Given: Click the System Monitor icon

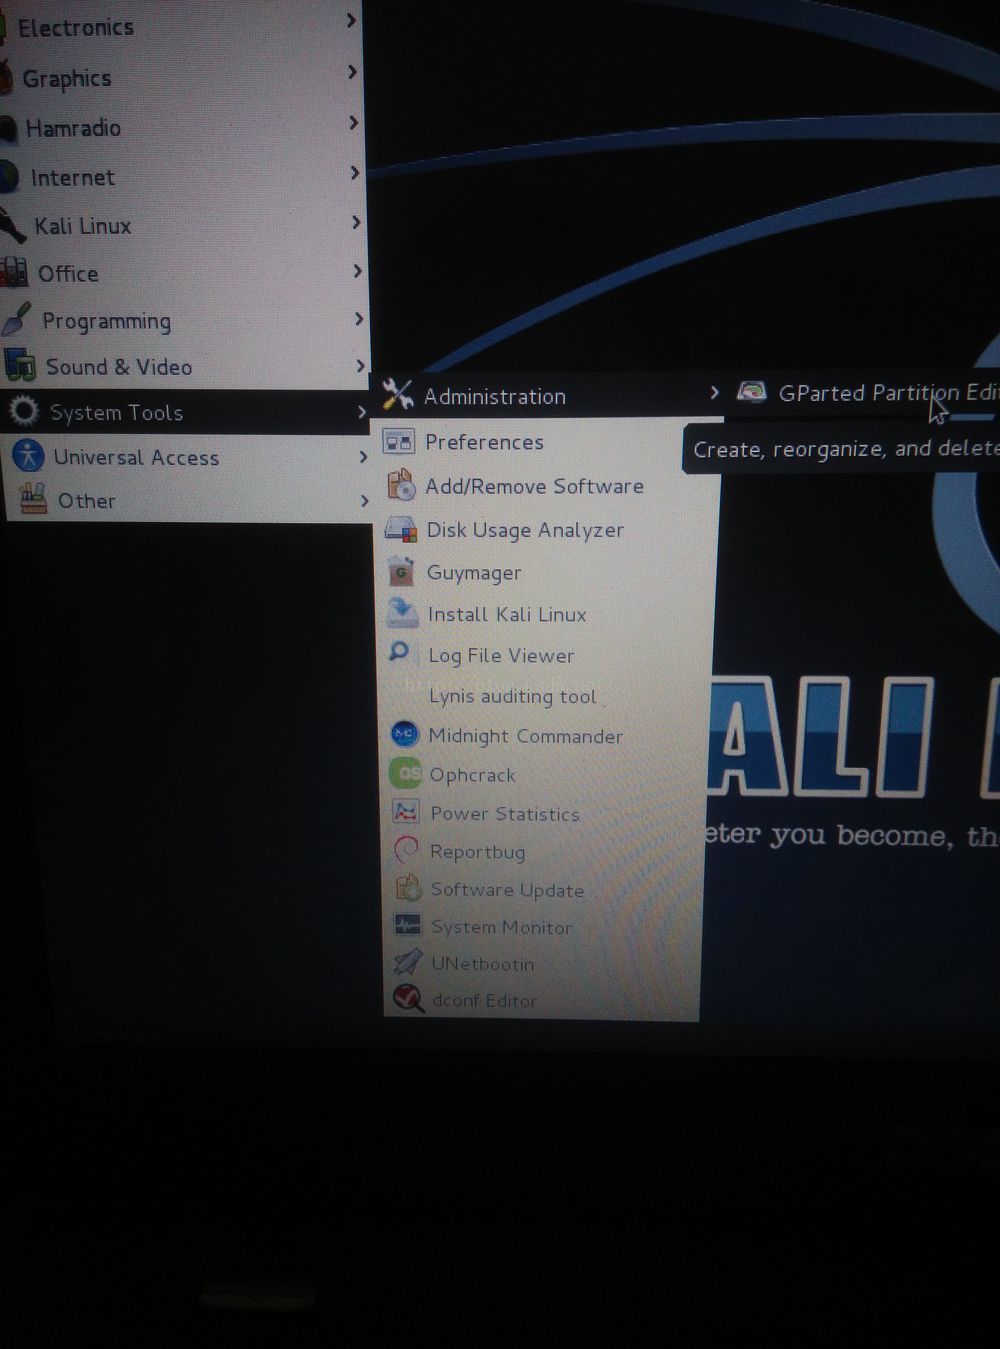Looking at the screenshot, I should click(408, 926).
